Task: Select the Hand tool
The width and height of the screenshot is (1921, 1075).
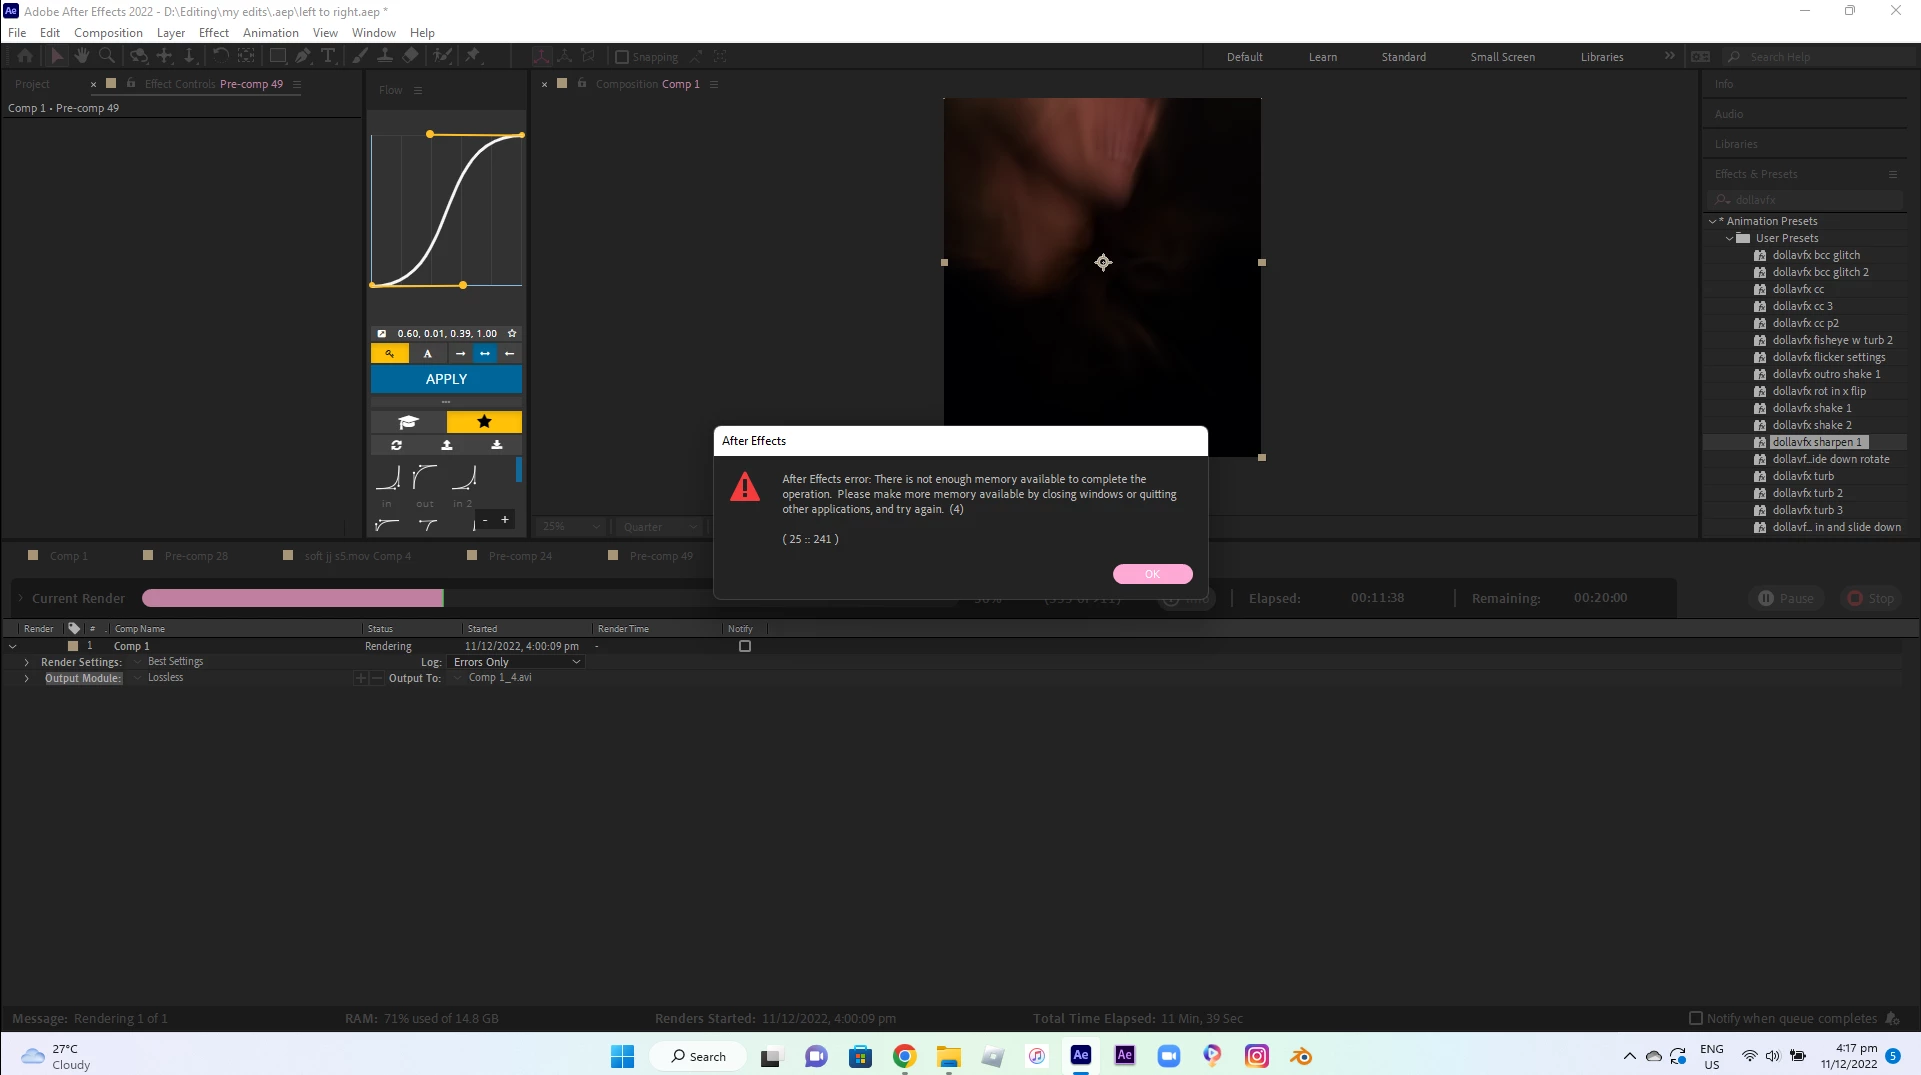Action: click(x=81, y=57)
